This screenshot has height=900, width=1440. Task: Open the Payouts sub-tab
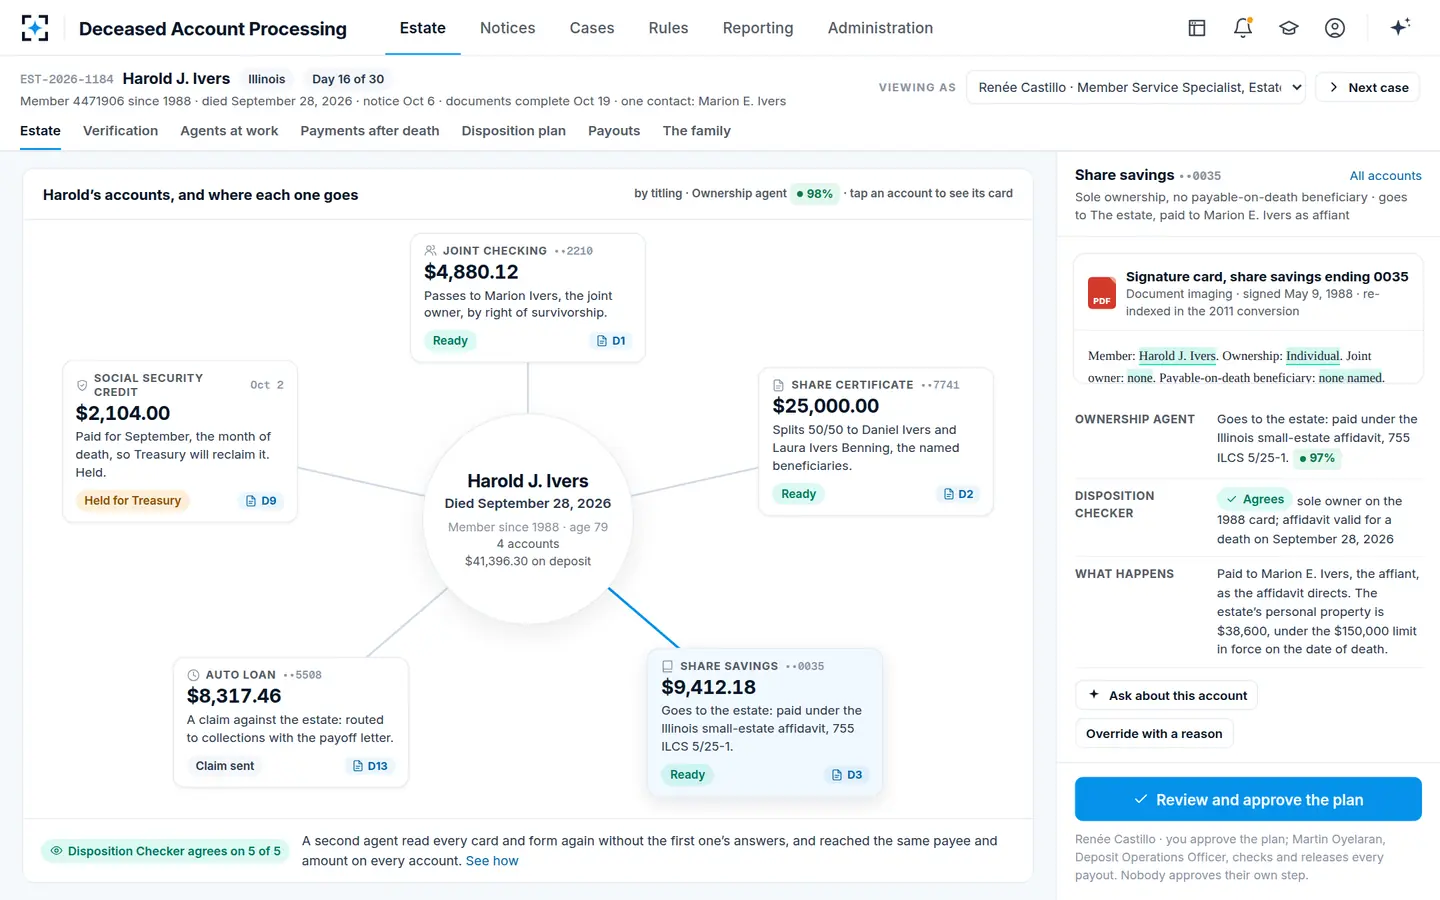pyautogui.click(x=614, y=131)
